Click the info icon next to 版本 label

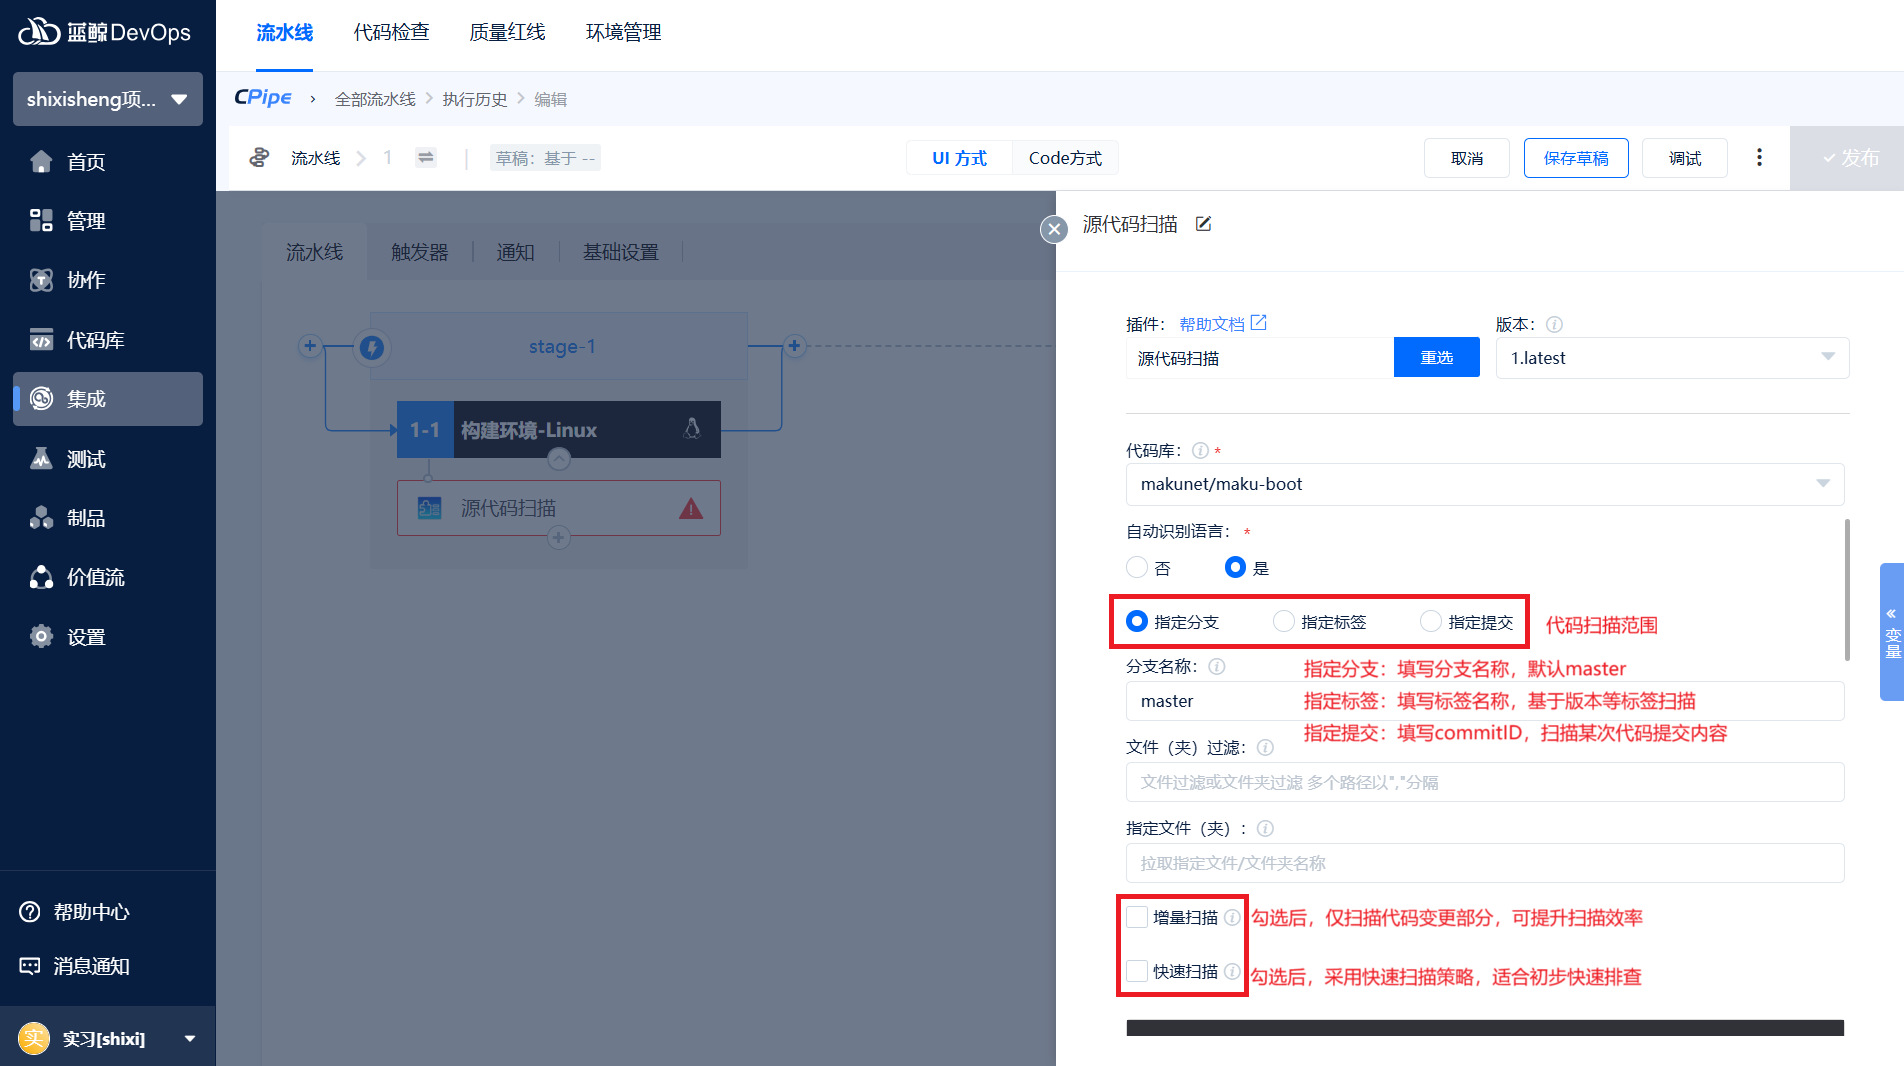1554,324
